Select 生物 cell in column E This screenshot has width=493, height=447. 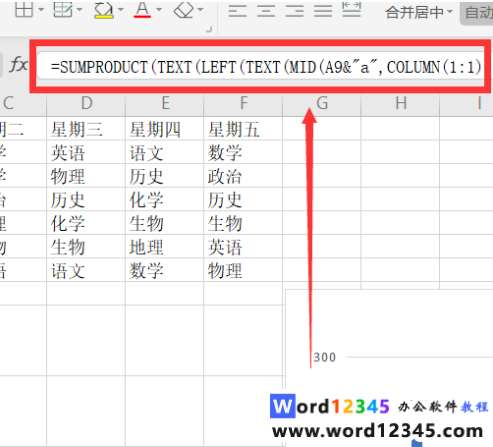165,223
